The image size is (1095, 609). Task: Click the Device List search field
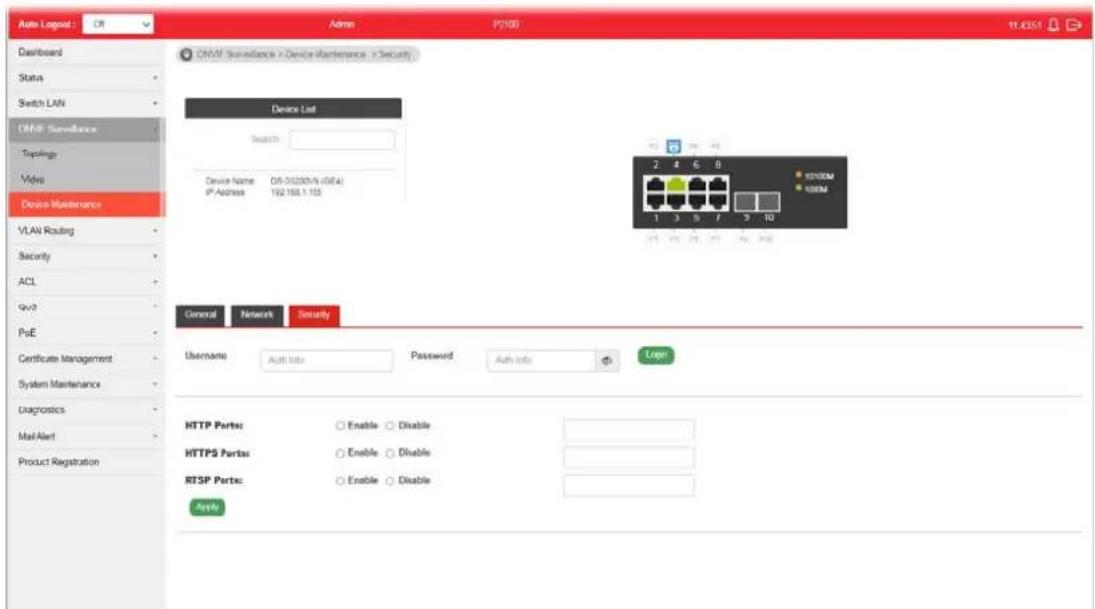coord(342,140)
